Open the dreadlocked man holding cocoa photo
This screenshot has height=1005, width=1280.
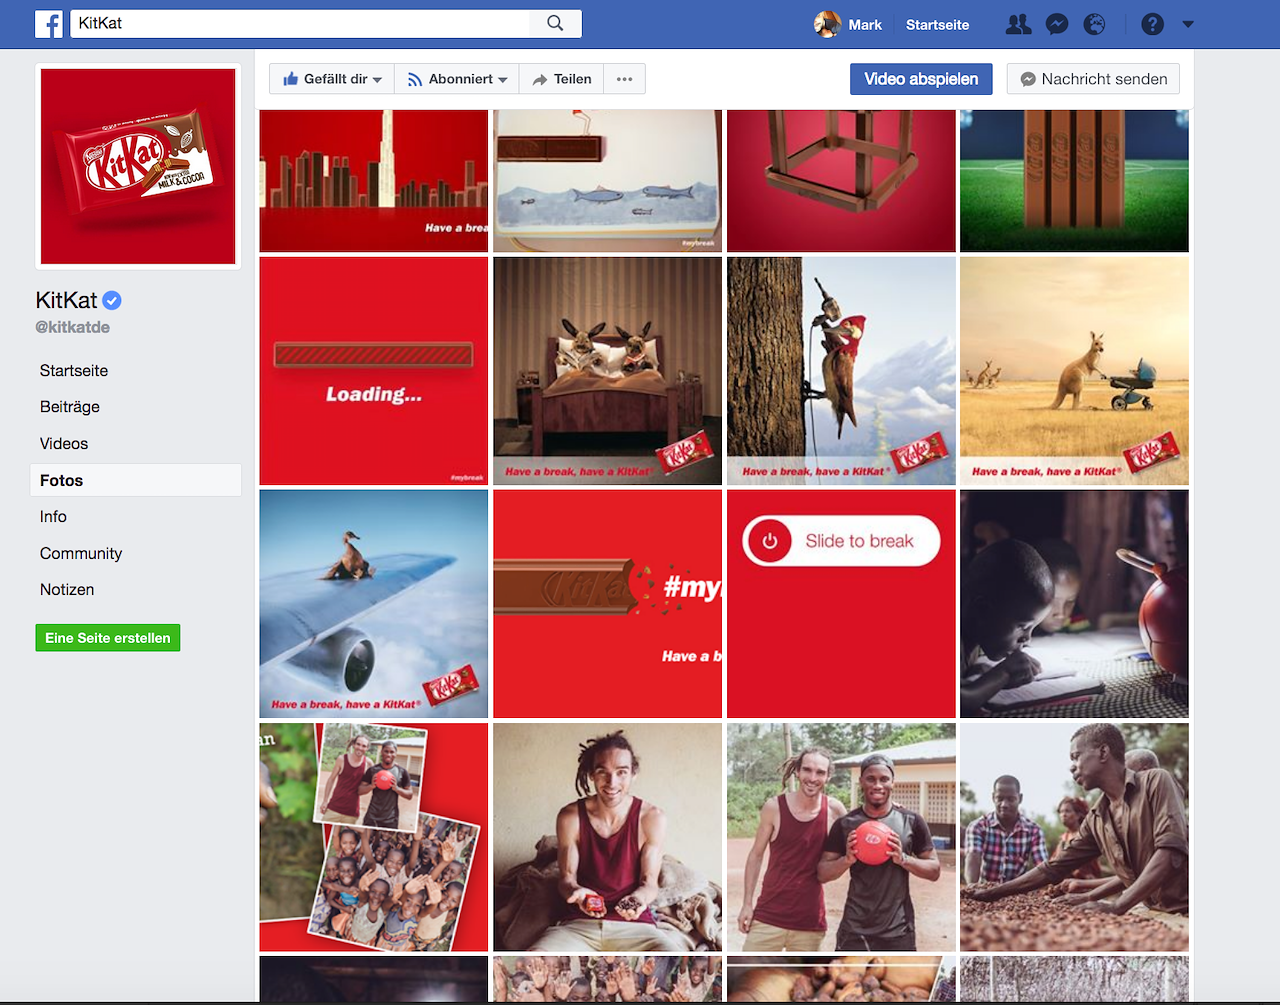click(x=607, y=837)
